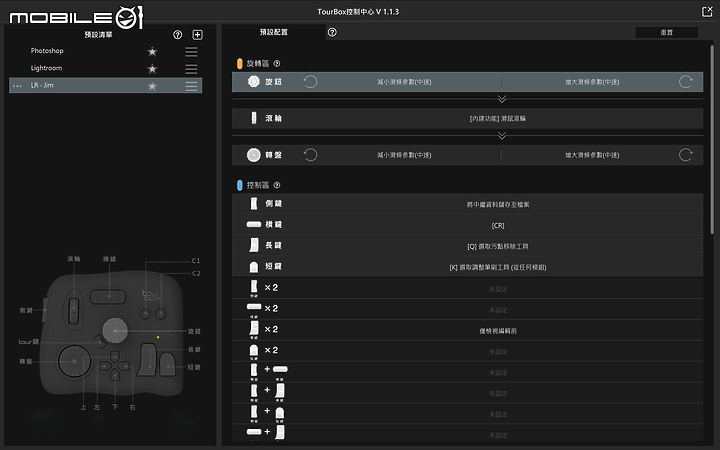The image size is (720, 450).
Task: Select the dial wheel in the device diagram
Action: click(74, 361)
